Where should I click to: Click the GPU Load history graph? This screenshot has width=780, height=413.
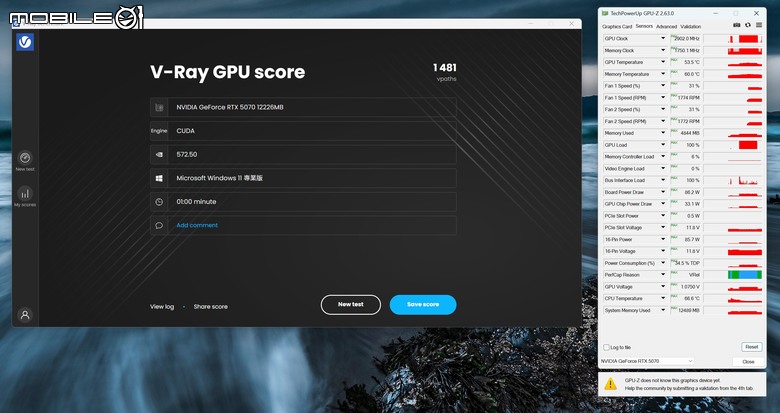(x=732, y=145)
